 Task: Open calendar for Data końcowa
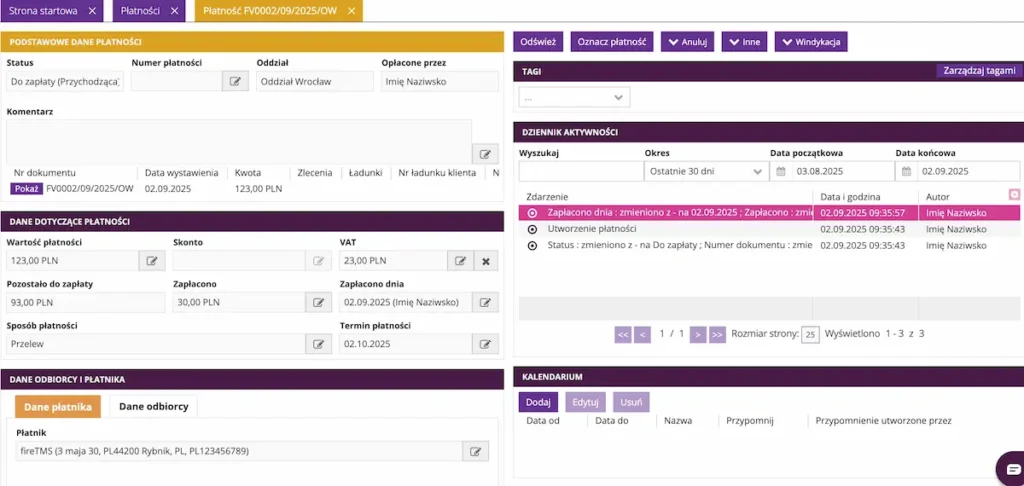pyautogui.click(x=906, y=172)
